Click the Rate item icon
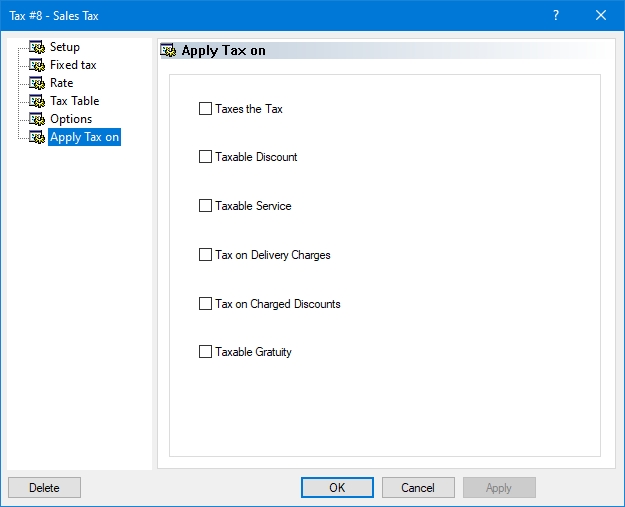The height and width of the screenshot is (507, 625). [x=37, y=83]
